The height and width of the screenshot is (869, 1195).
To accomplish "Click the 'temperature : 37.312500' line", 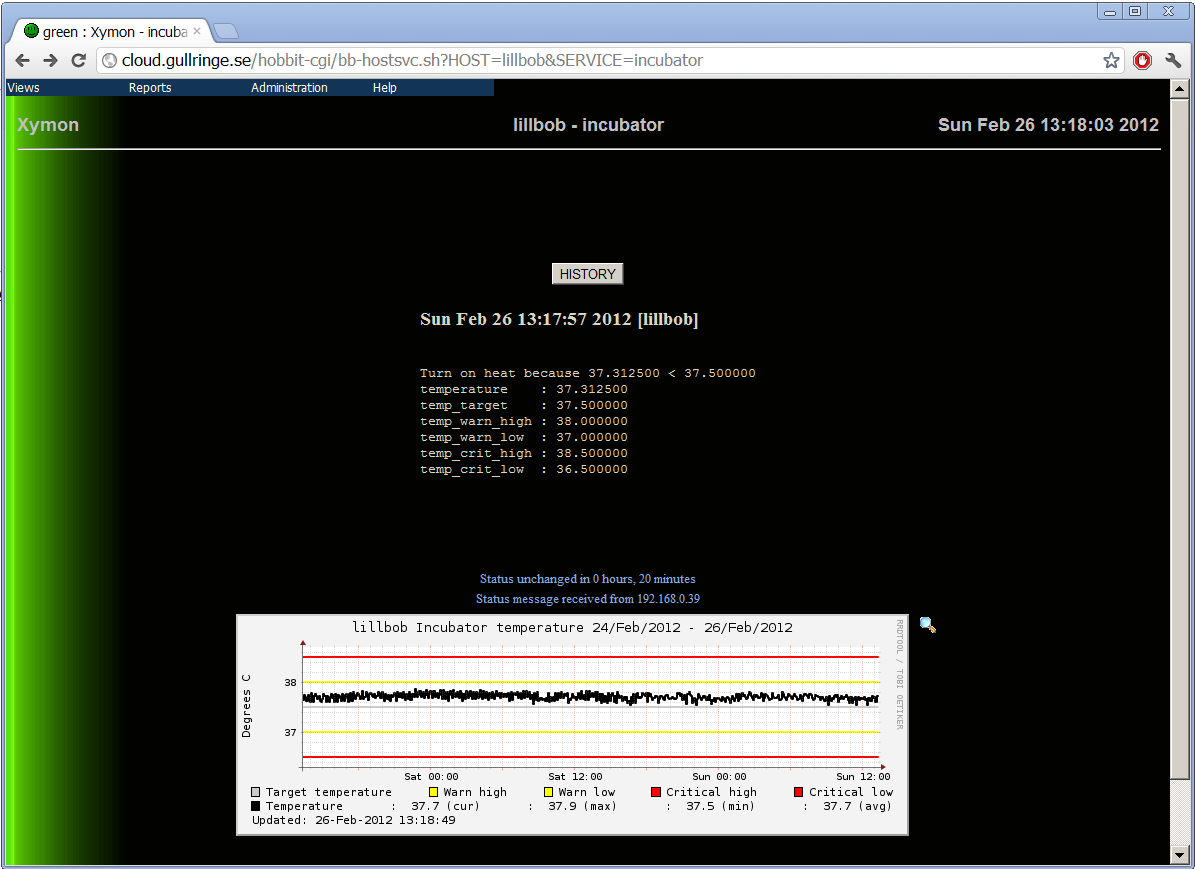I will (524, 390).
